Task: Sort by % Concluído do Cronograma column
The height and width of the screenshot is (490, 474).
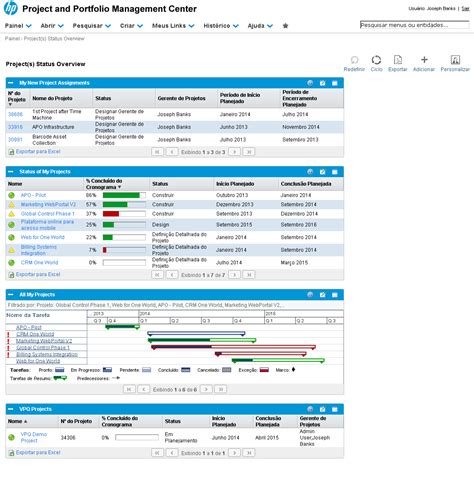Action: [104, 184]
